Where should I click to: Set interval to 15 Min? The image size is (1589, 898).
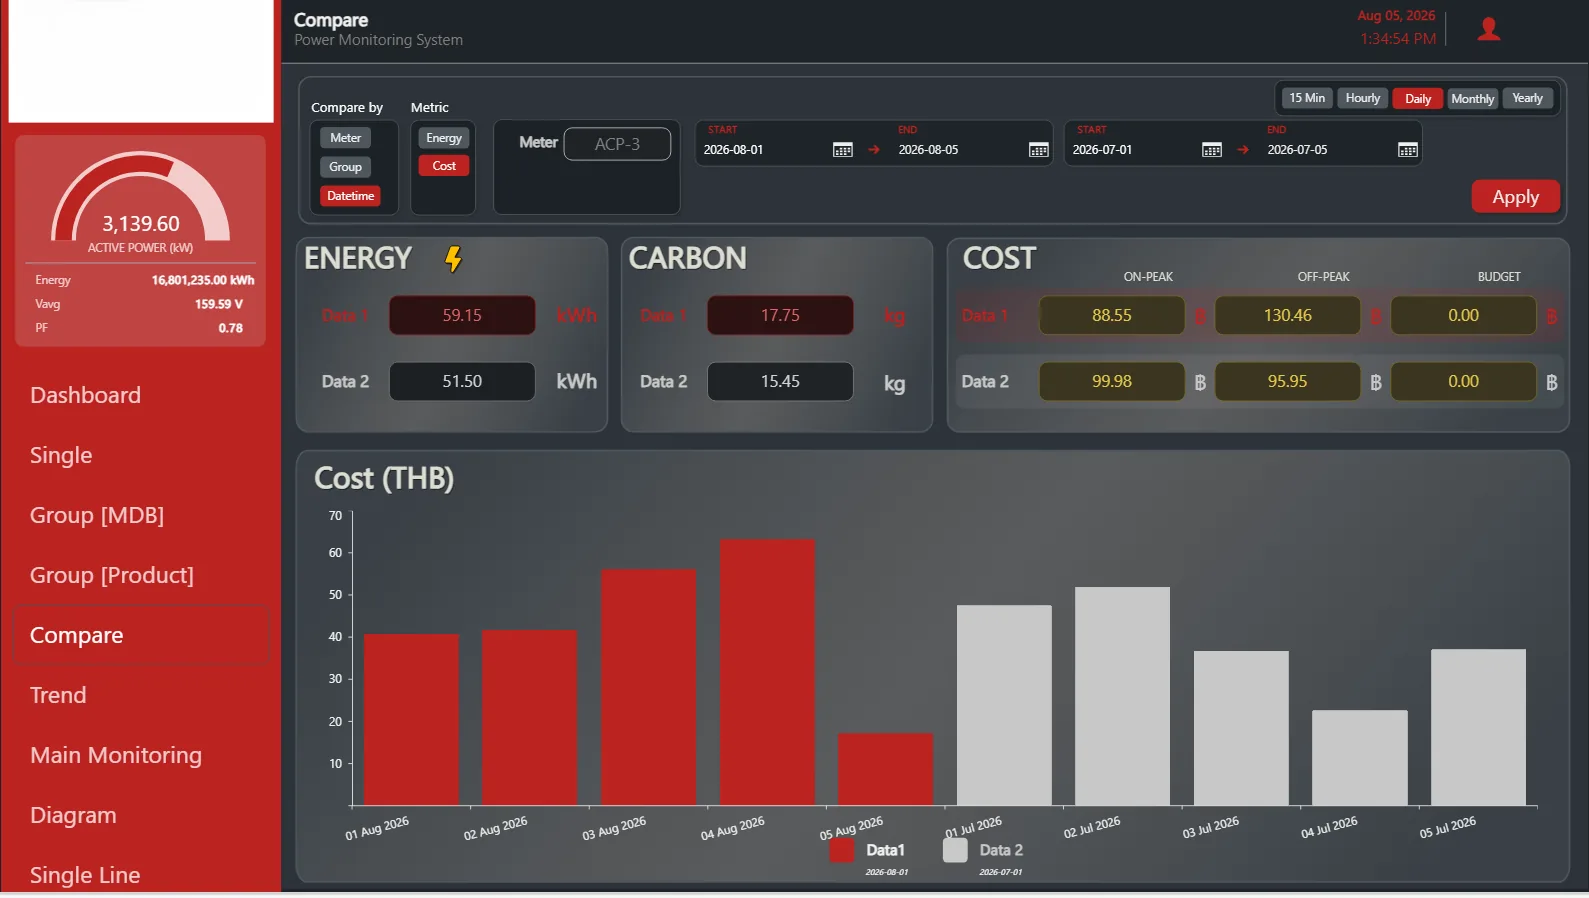[x=1307, y=98]
